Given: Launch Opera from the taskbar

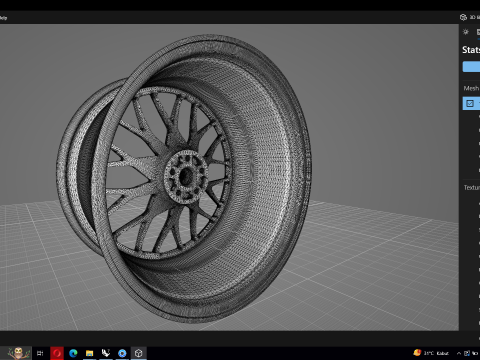Looking at the screenshot, I should point(57,353).
